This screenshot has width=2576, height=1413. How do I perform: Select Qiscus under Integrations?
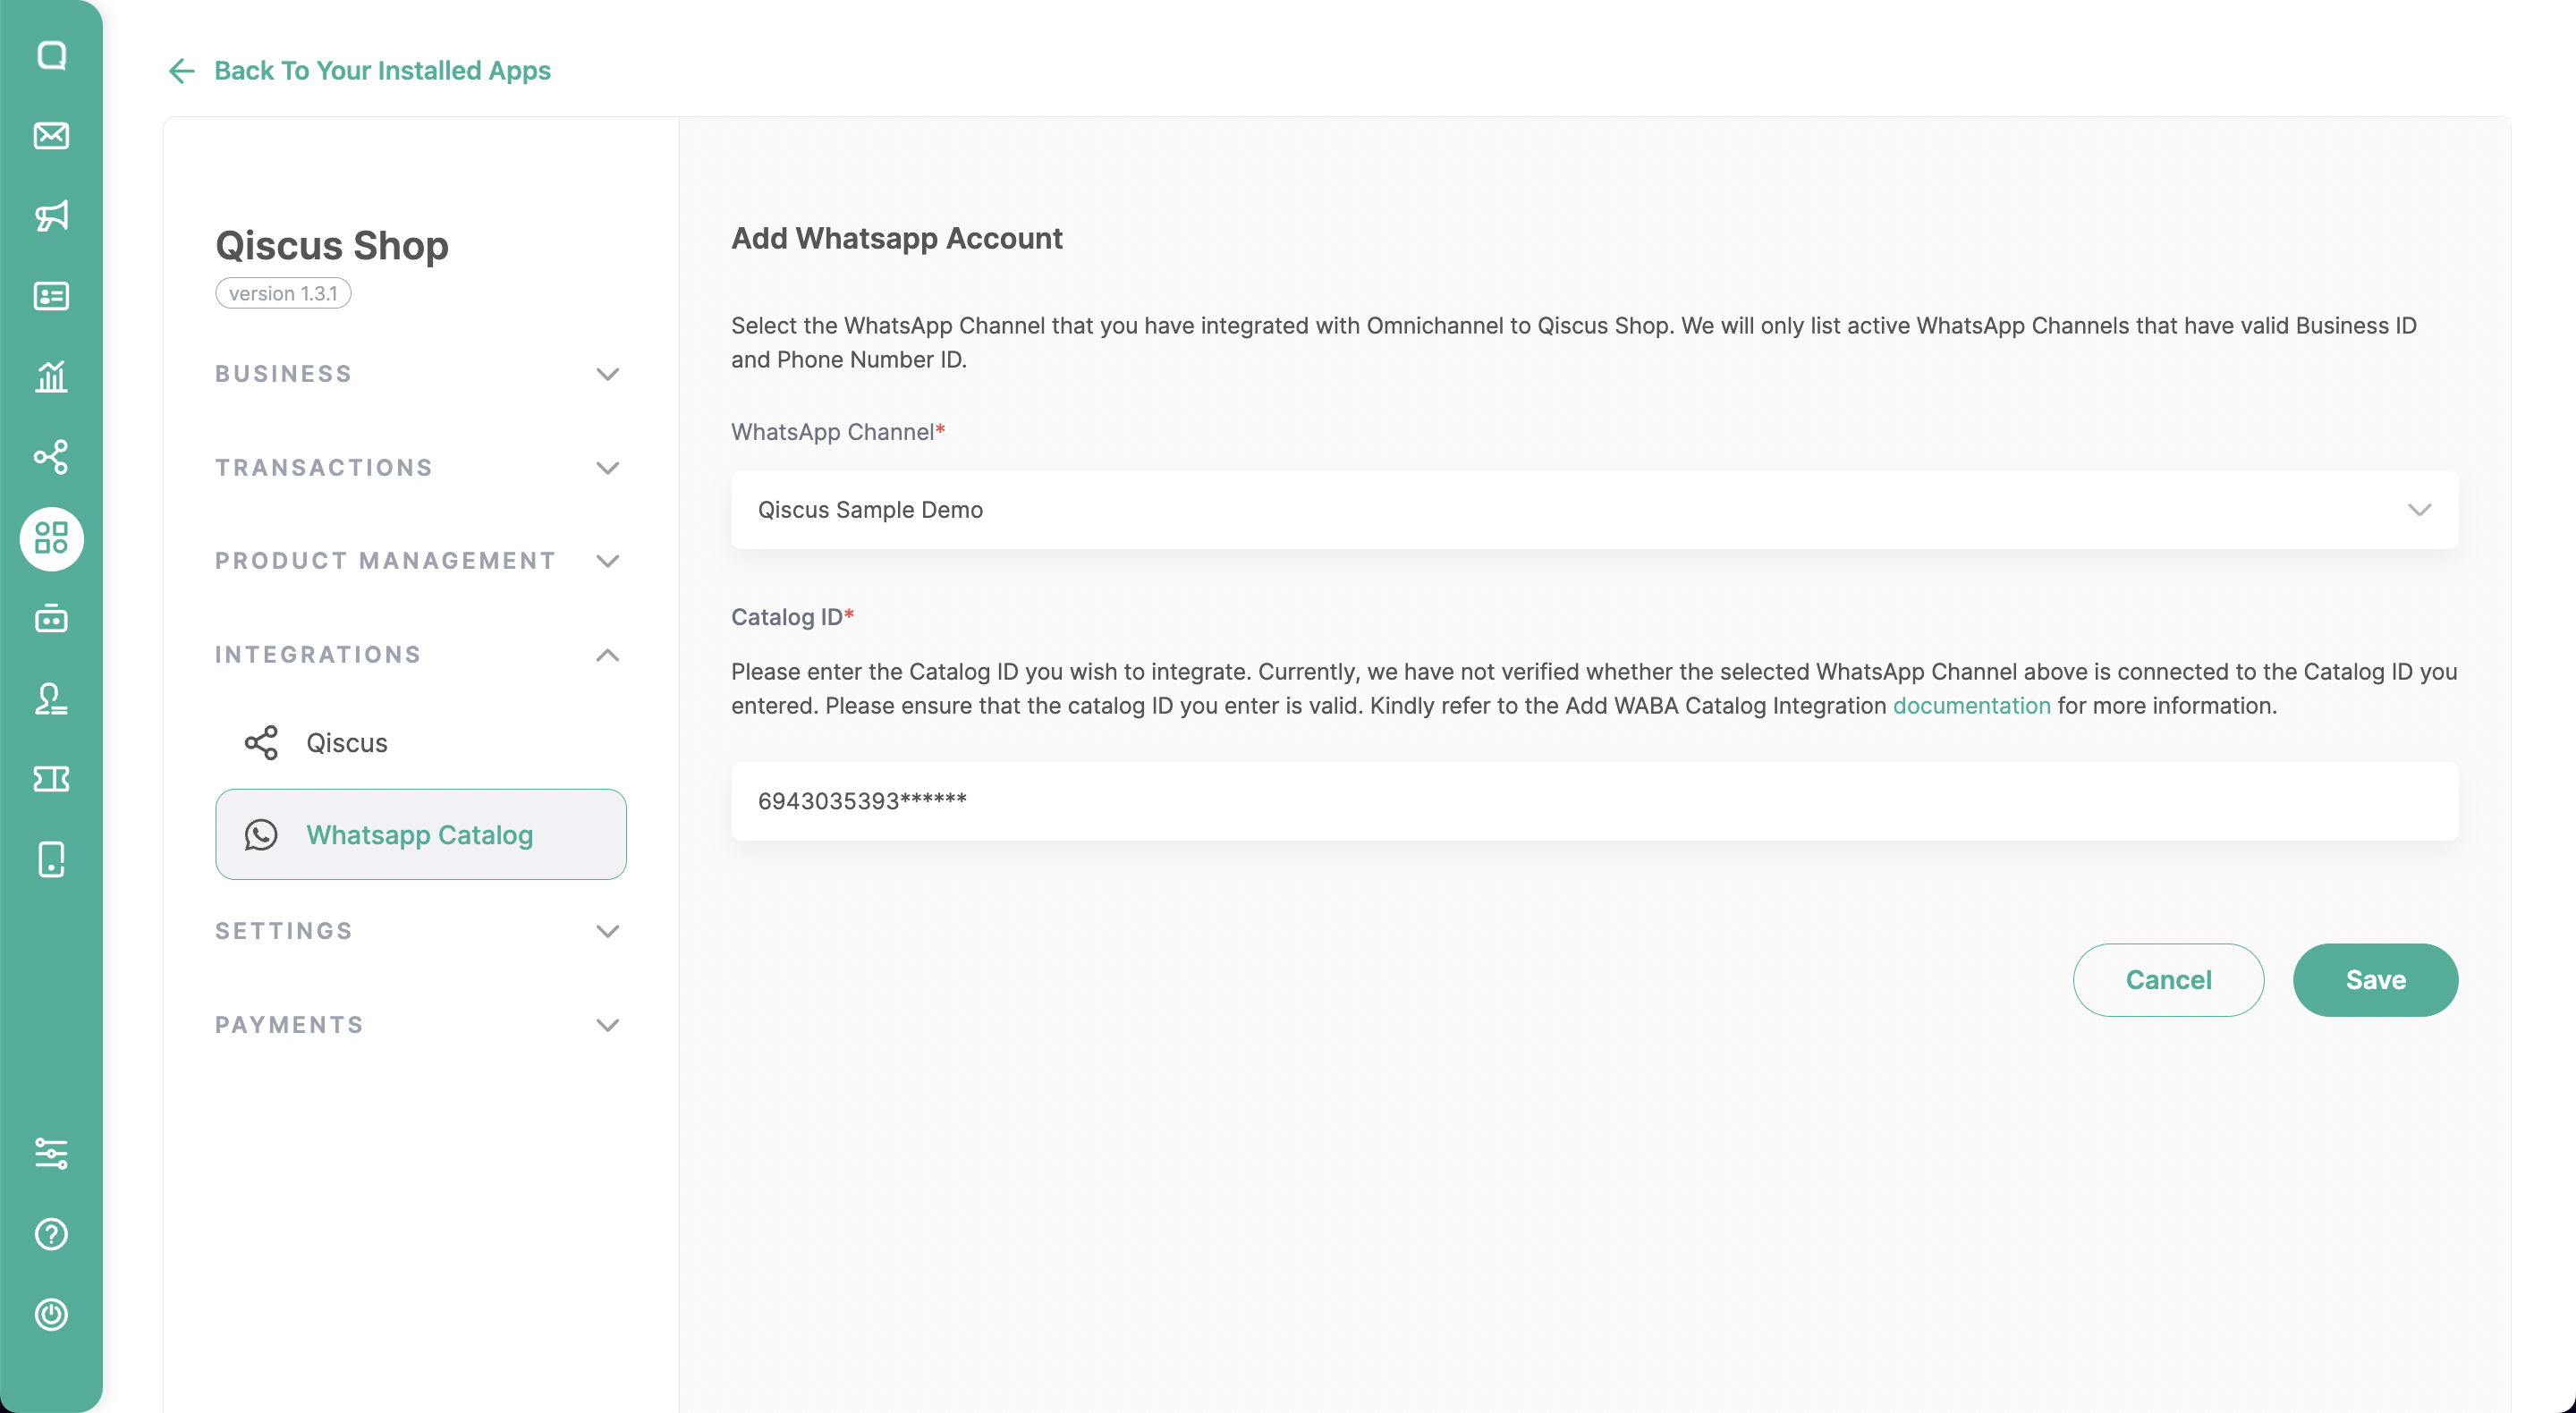pos(346,743)
